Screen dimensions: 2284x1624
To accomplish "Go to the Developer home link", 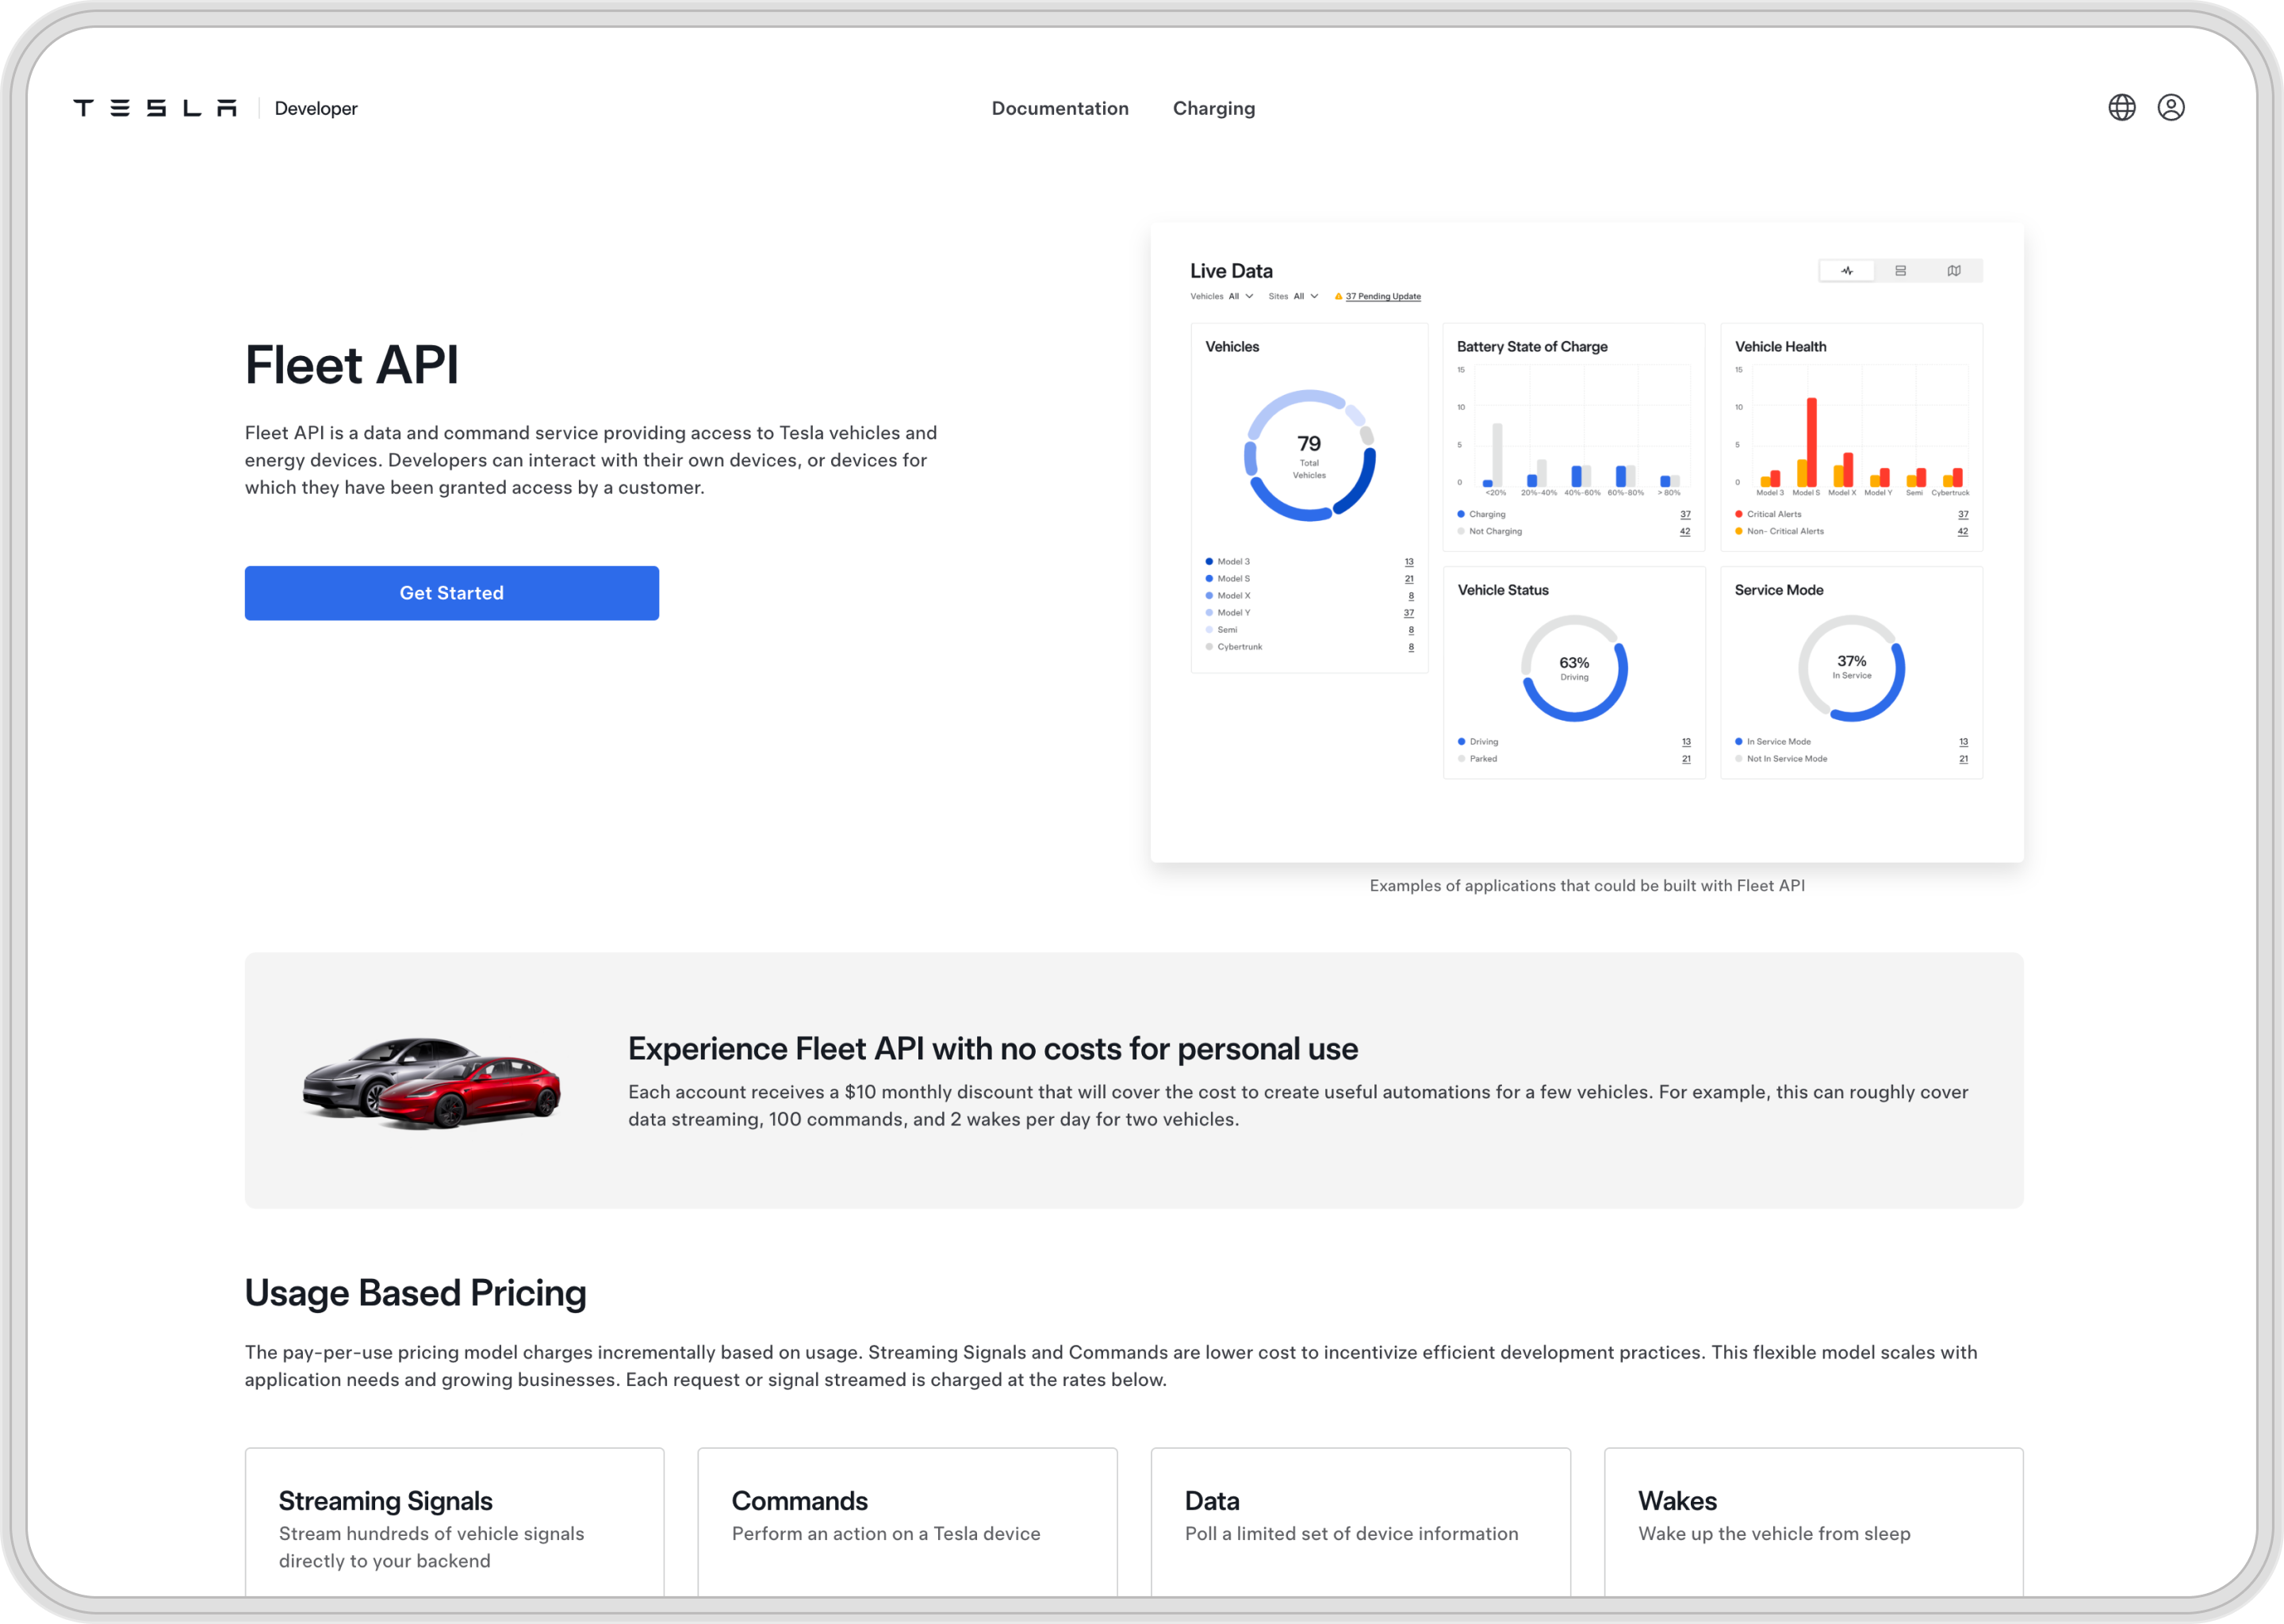I will click(315, 108).
